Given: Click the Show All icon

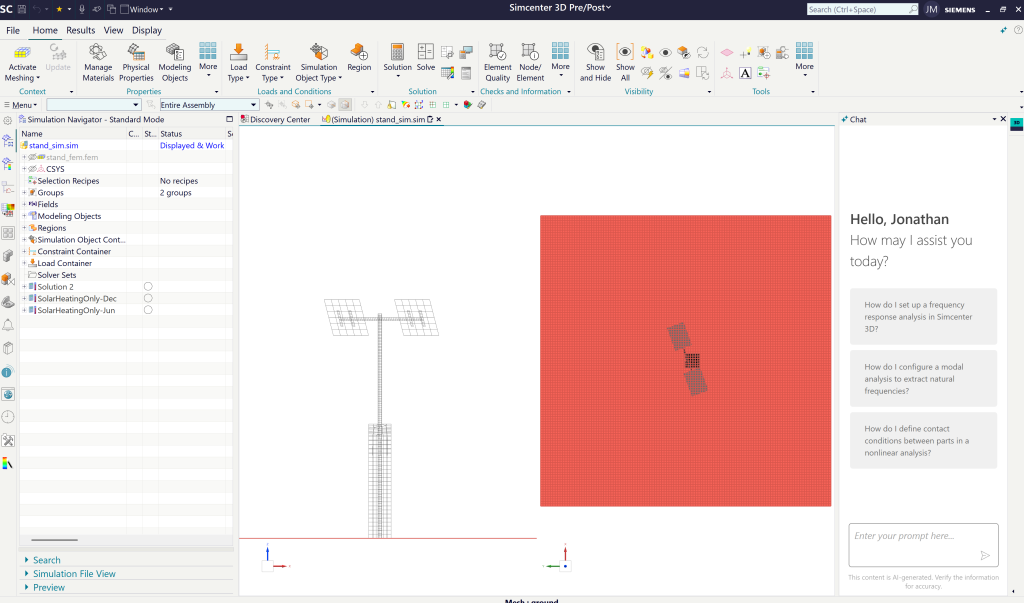Looking at the screenshot, I should pyautogui.click(x=625, y=52).
